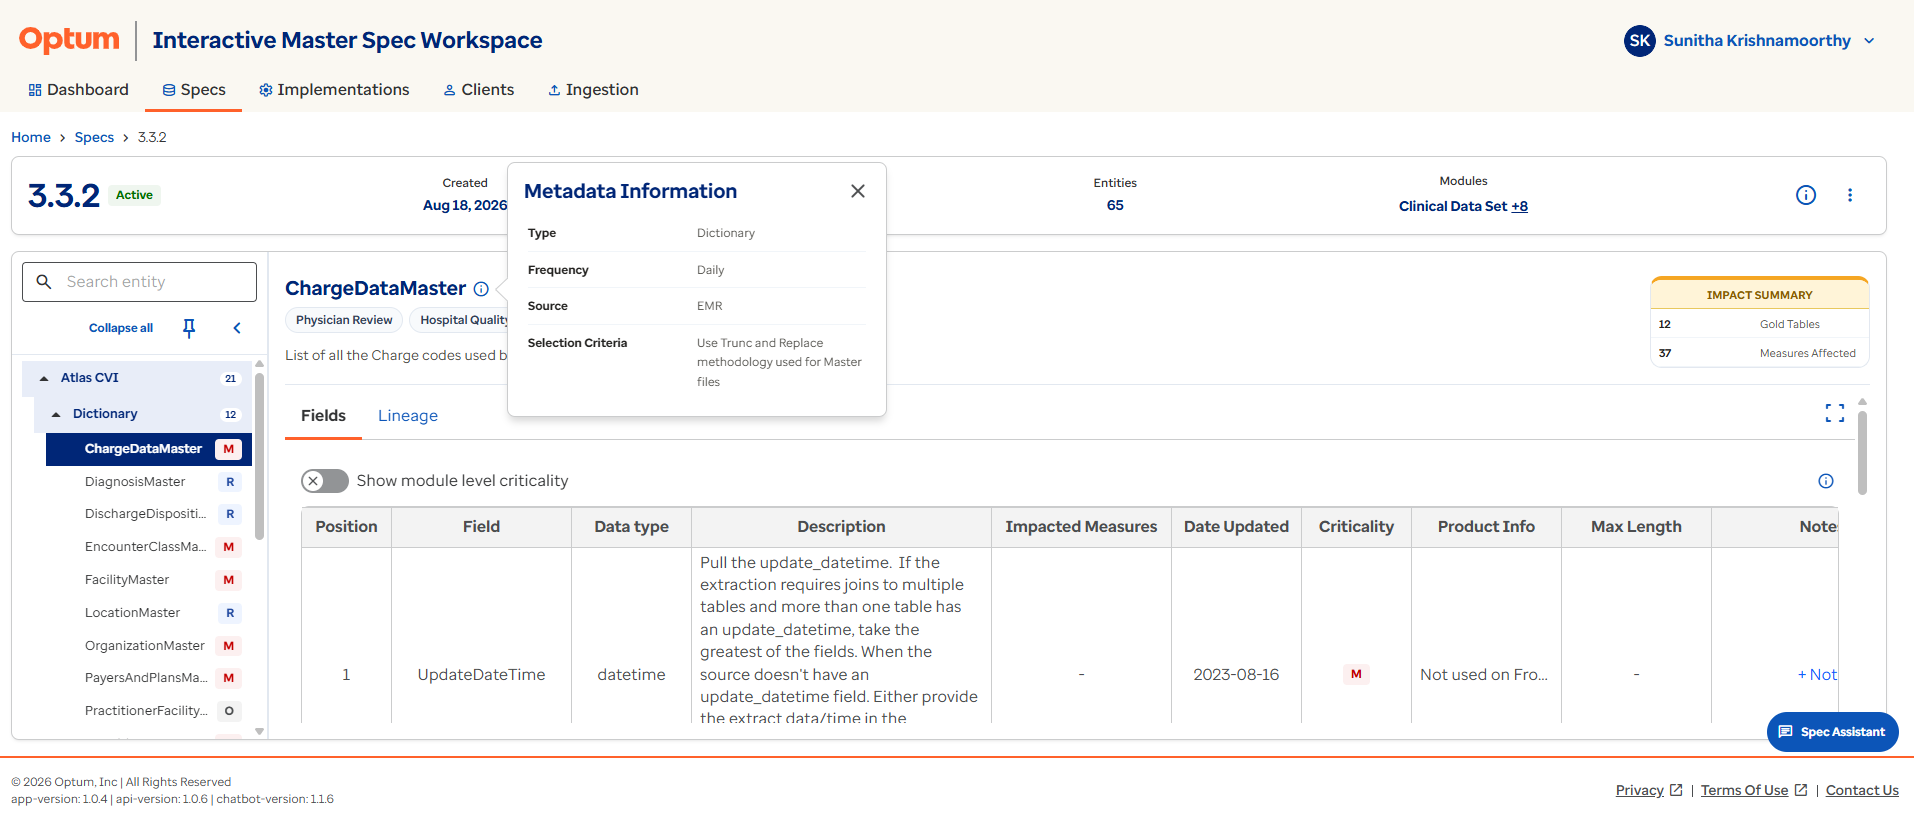This screenshot has height=815, width=1914.
Task: Collapse the Dictionary tree node
Action: click(56, 414)
